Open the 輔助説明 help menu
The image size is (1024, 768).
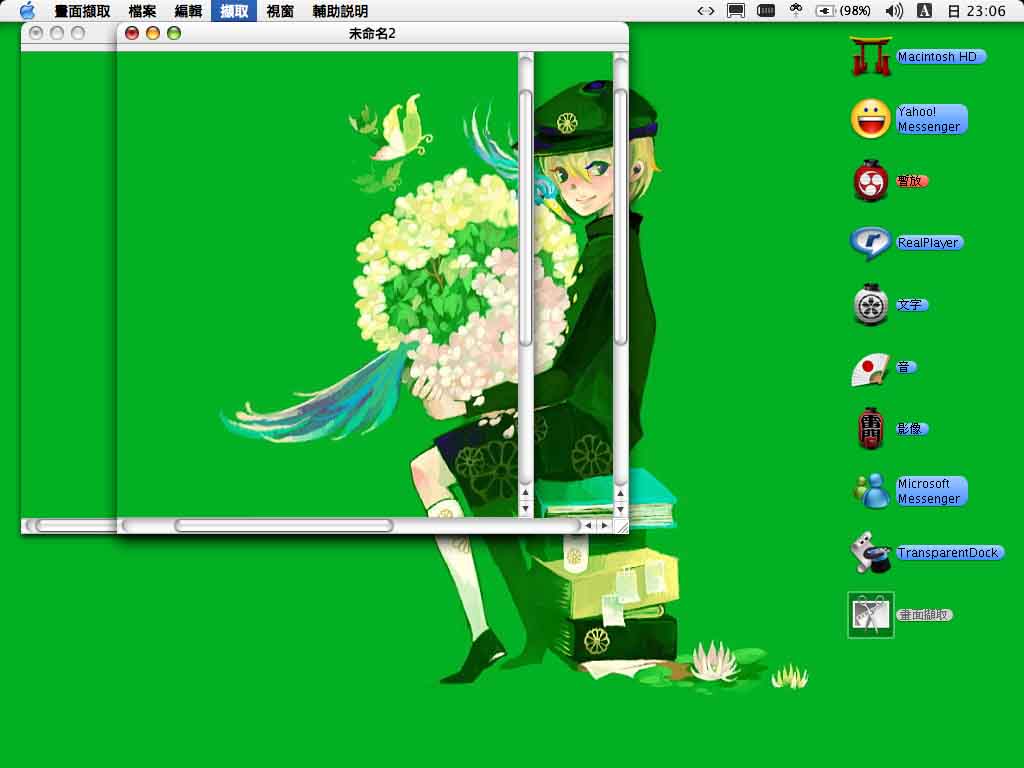click(340, 11)
